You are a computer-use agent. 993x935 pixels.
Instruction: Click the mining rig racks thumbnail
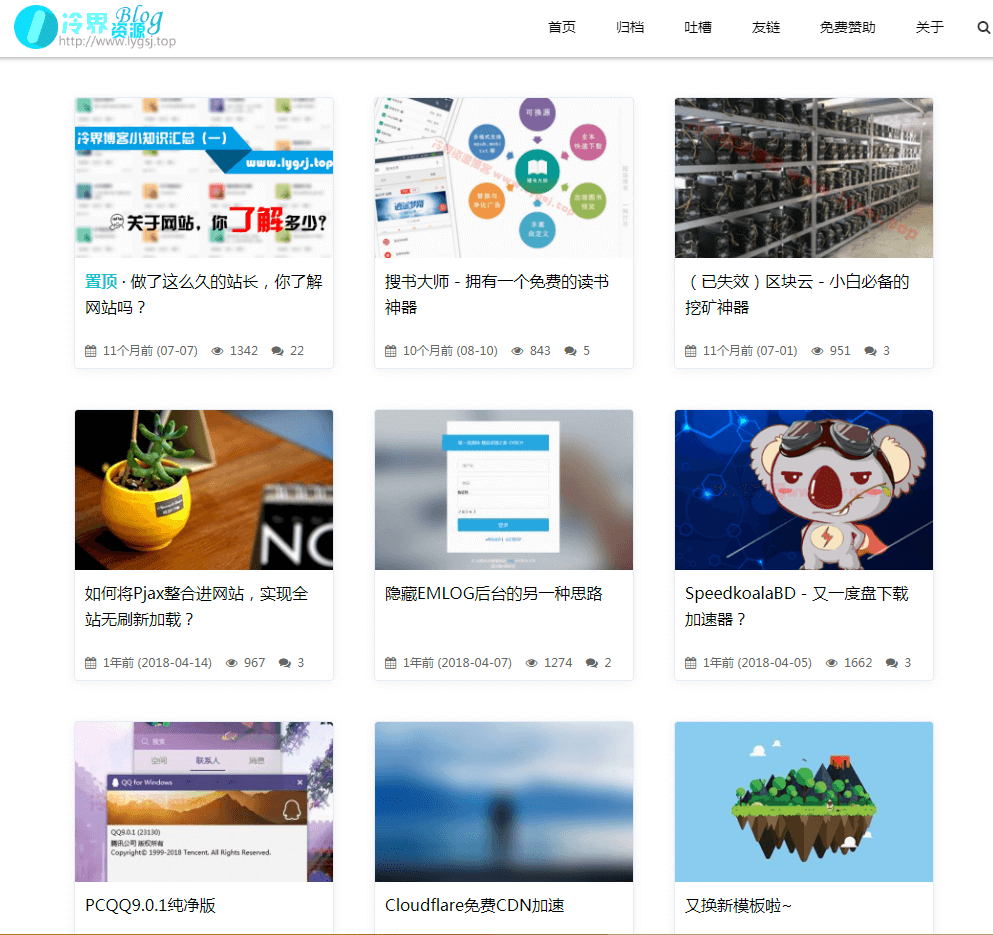pyautogui.click(x=803, y=178)
